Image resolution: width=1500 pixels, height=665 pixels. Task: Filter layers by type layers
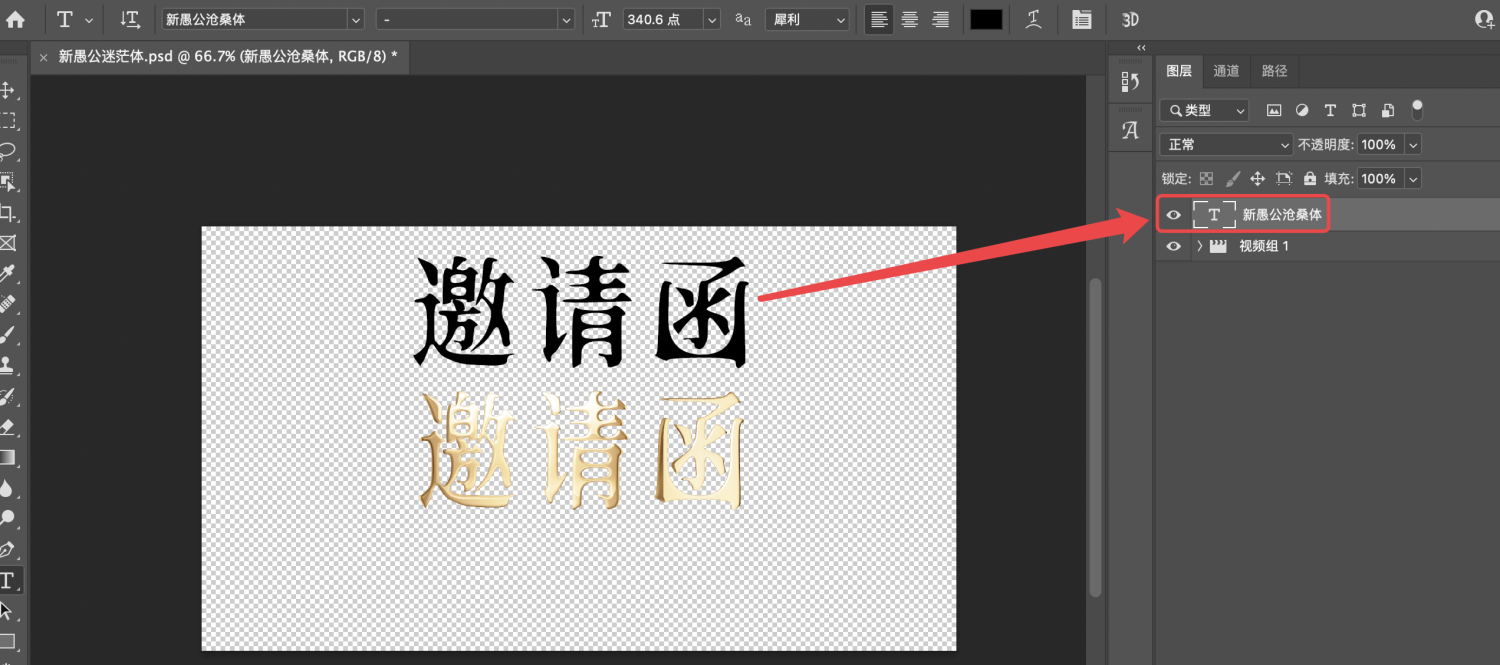click(x=1330, y=111)
